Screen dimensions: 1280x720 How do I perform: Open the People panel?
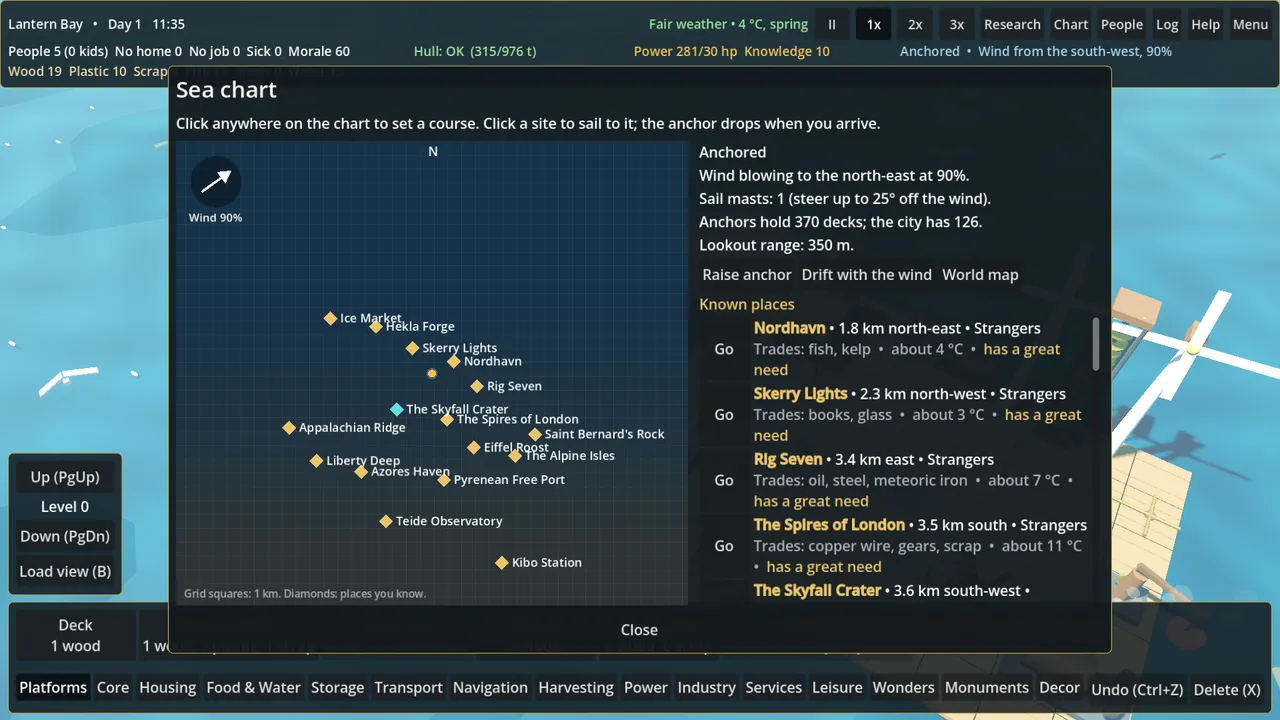point(1122,24)
